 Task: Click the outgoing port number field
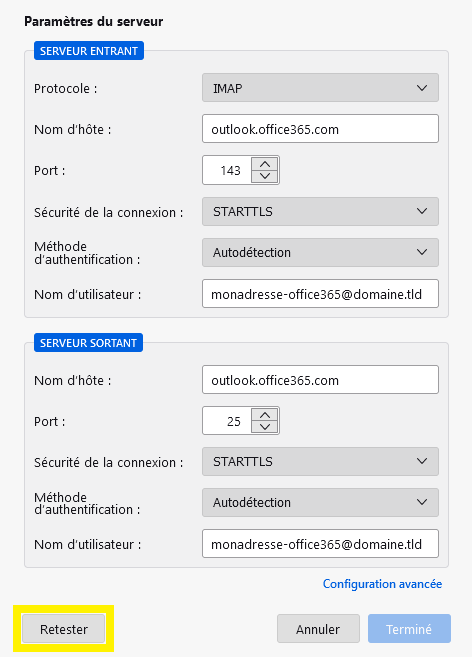click(x=227, y=421)
